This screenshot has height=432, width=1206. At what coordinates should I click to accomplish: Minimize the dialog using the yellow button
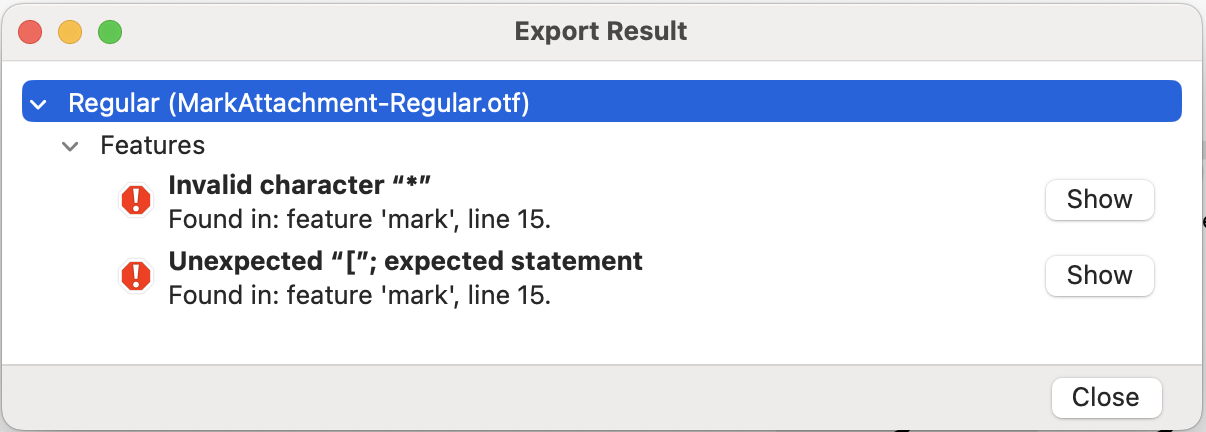70,31
